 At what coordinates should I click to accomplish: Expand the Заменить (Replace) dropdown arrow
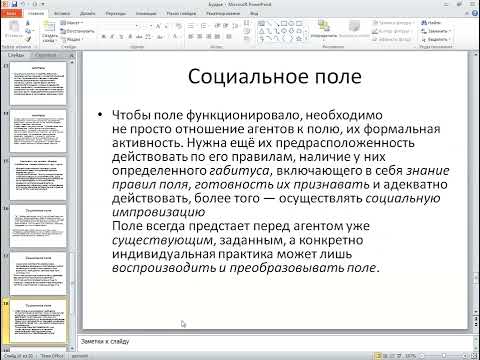click(x=450, y=31)
